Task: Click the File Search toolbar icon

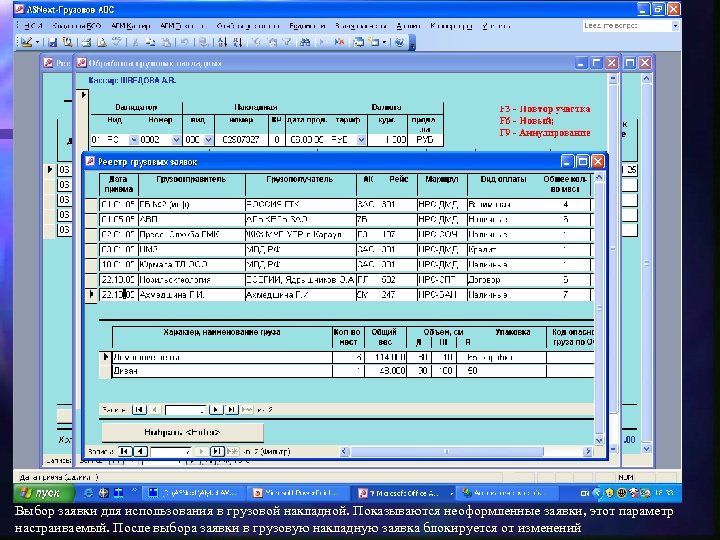Action: coord(68,42)
